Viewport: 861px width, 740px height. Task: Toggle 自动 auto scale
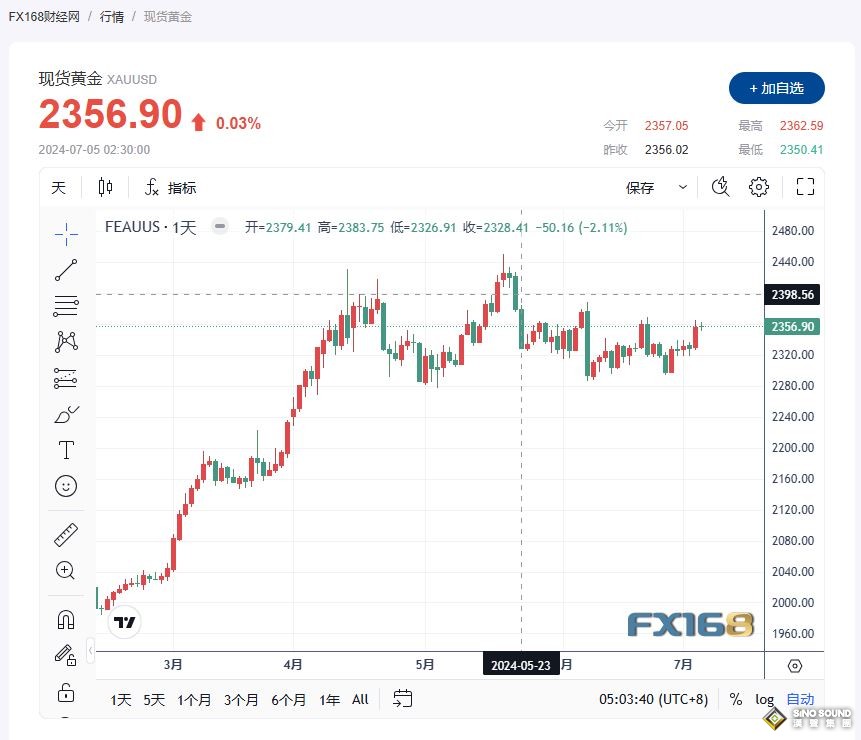(800, 699)
